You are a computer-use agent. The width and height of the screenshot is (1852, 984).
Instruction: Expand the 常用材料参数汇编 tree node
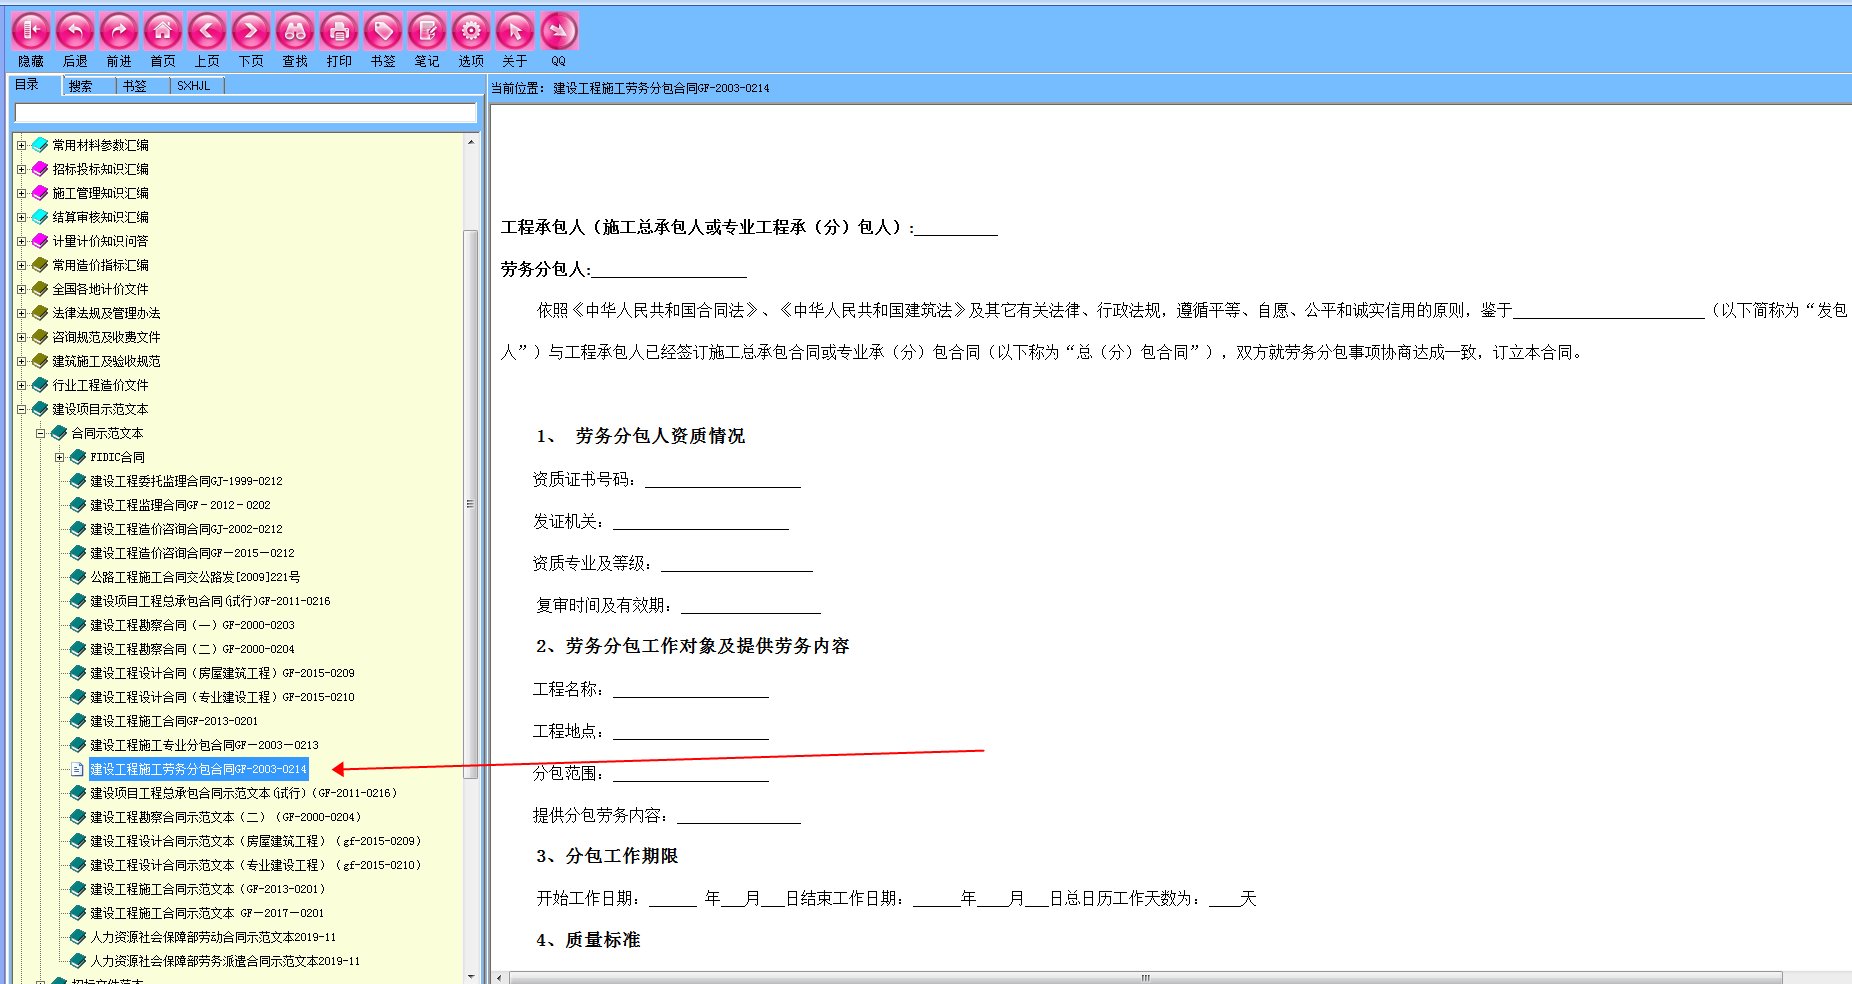pyautogui.click(x=21, y=145)
